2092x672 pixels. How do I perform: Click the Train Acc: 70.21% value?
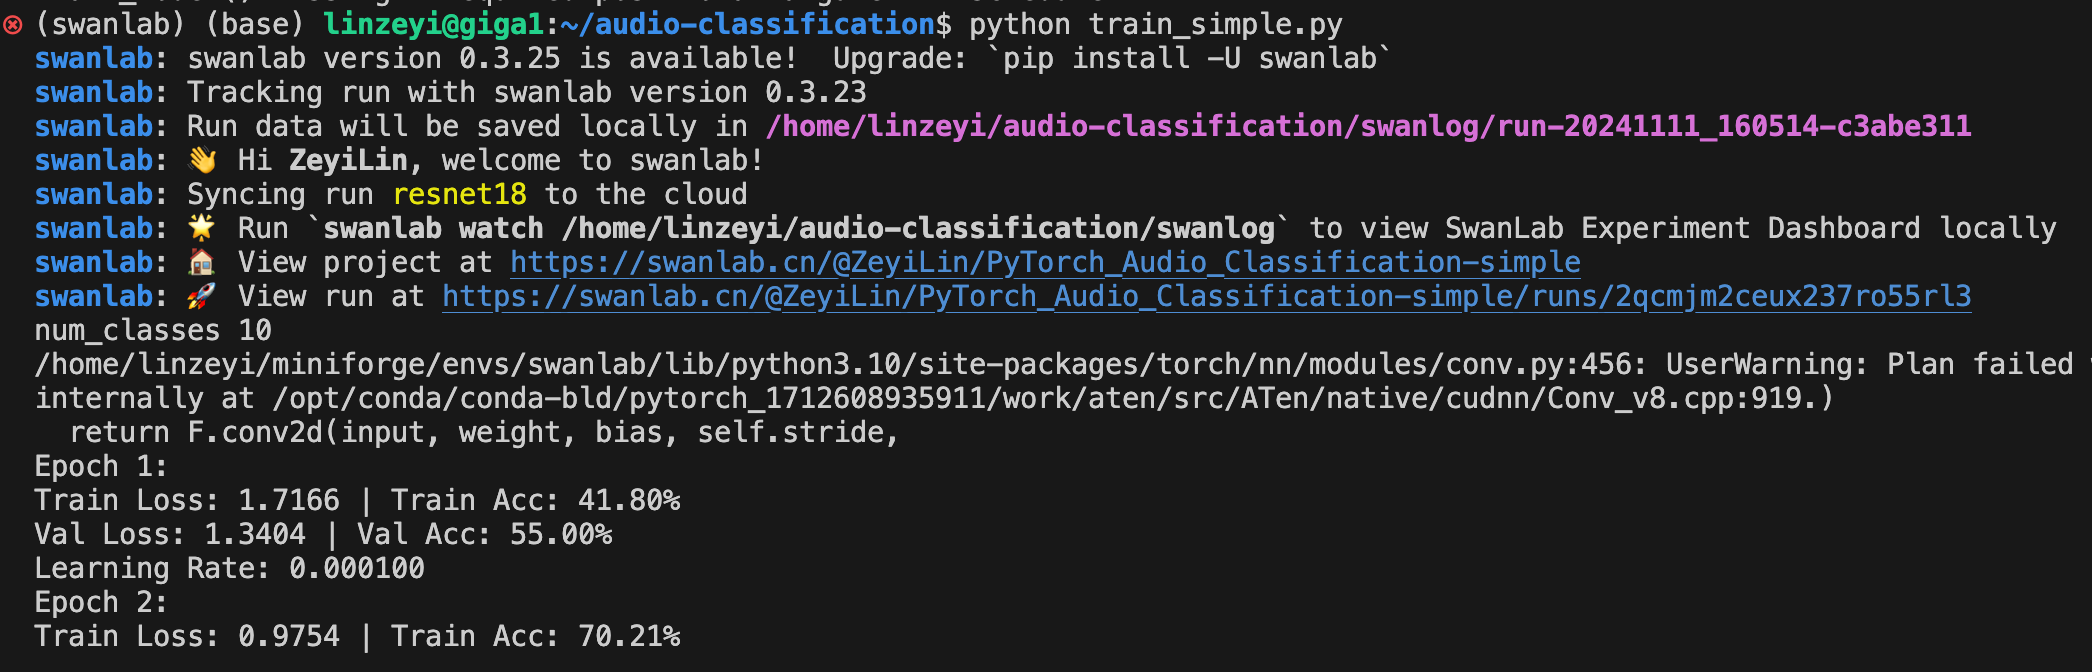[x=535, y=637]
